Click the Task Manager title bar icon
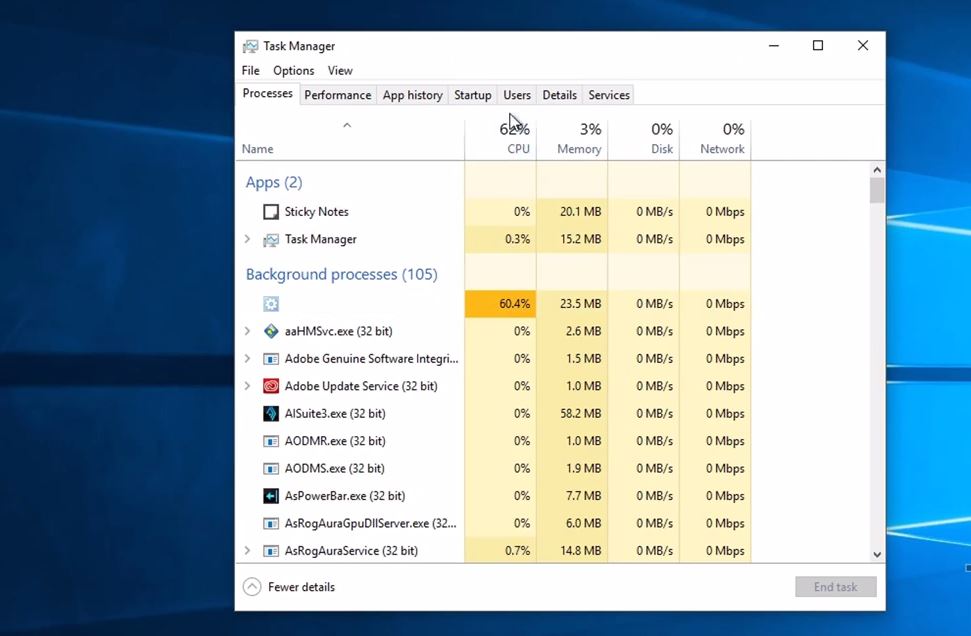 click(x=250, y=46)
